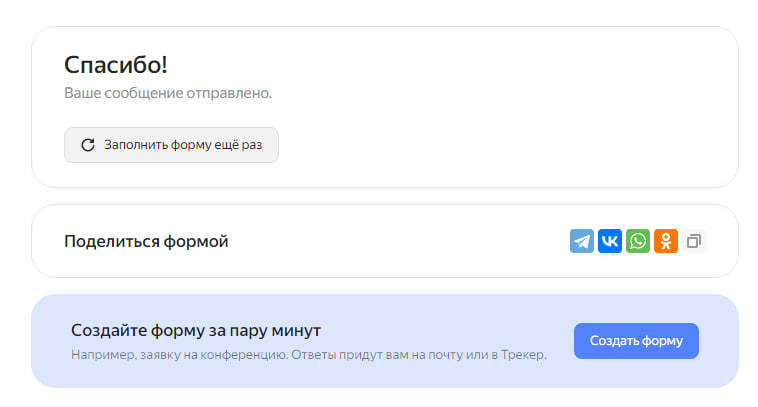This screenshot has width=758, height=407.
Task: Share the form via Odnoklassniki icon
Action: (666, 241)
